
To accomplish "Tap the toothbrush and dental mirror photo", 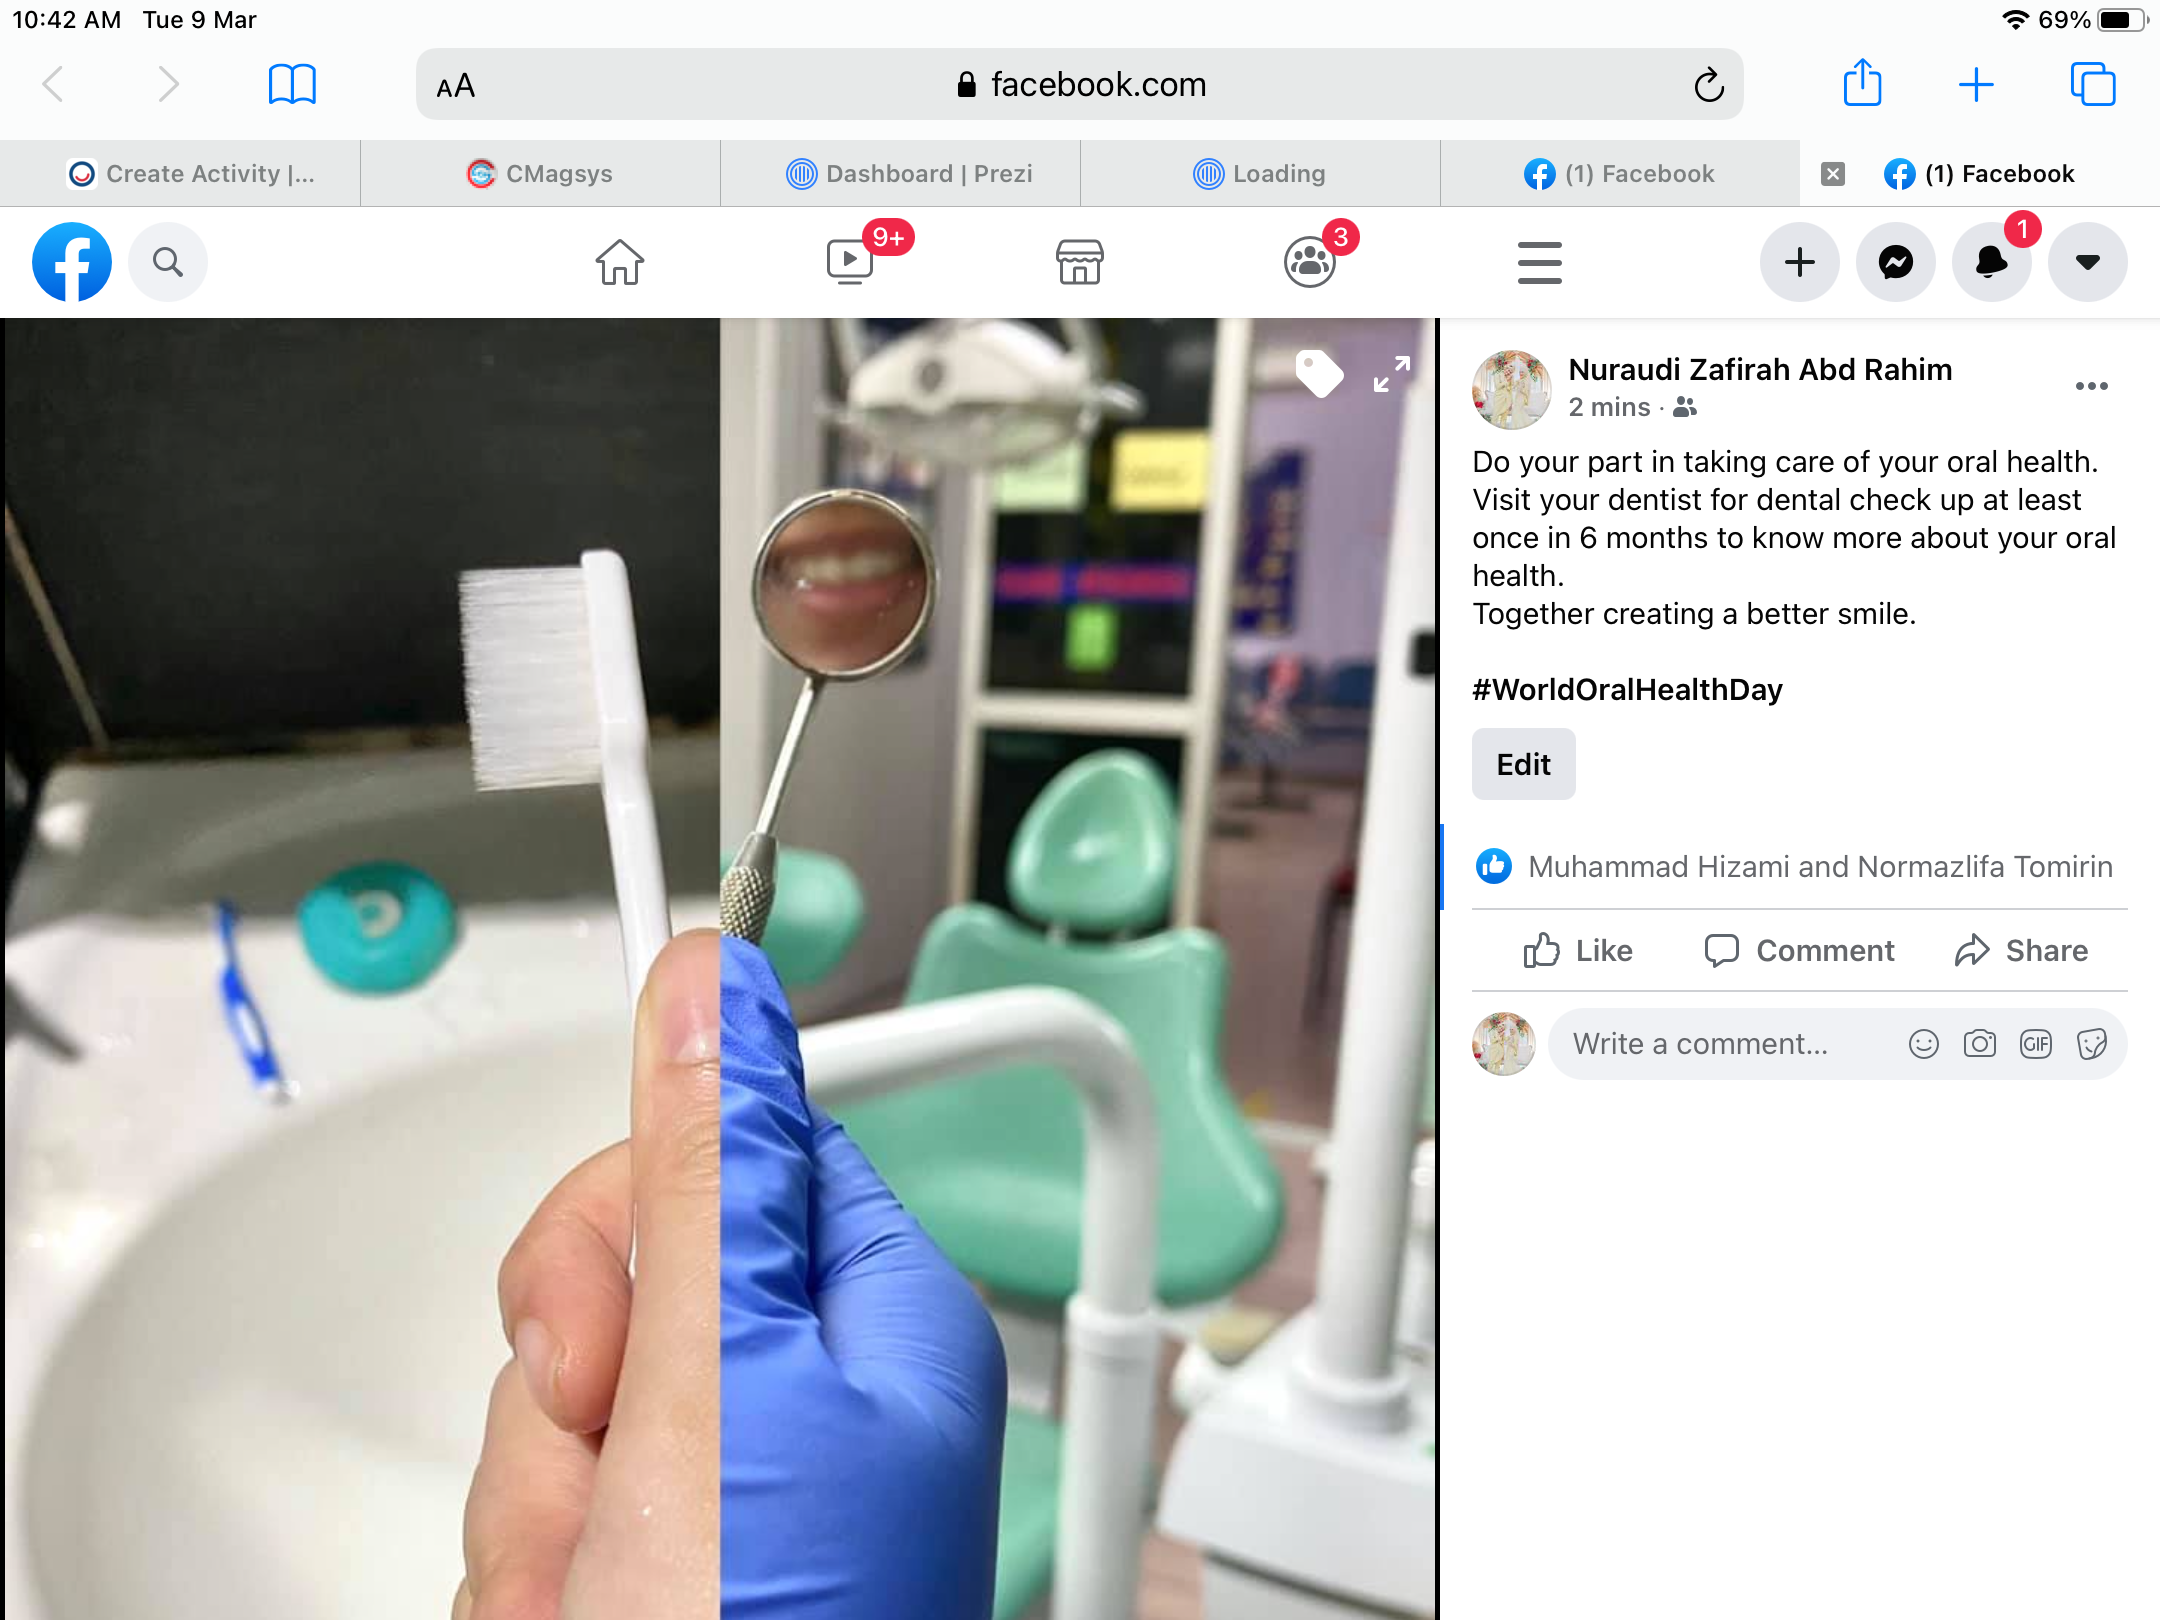I will pos(718,969).
